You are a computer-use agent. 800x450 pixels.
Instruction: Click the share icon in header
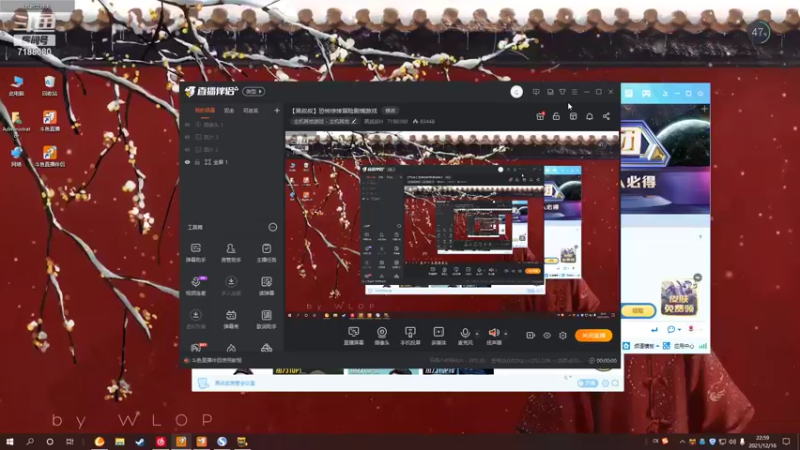click(x=606, y=116)
